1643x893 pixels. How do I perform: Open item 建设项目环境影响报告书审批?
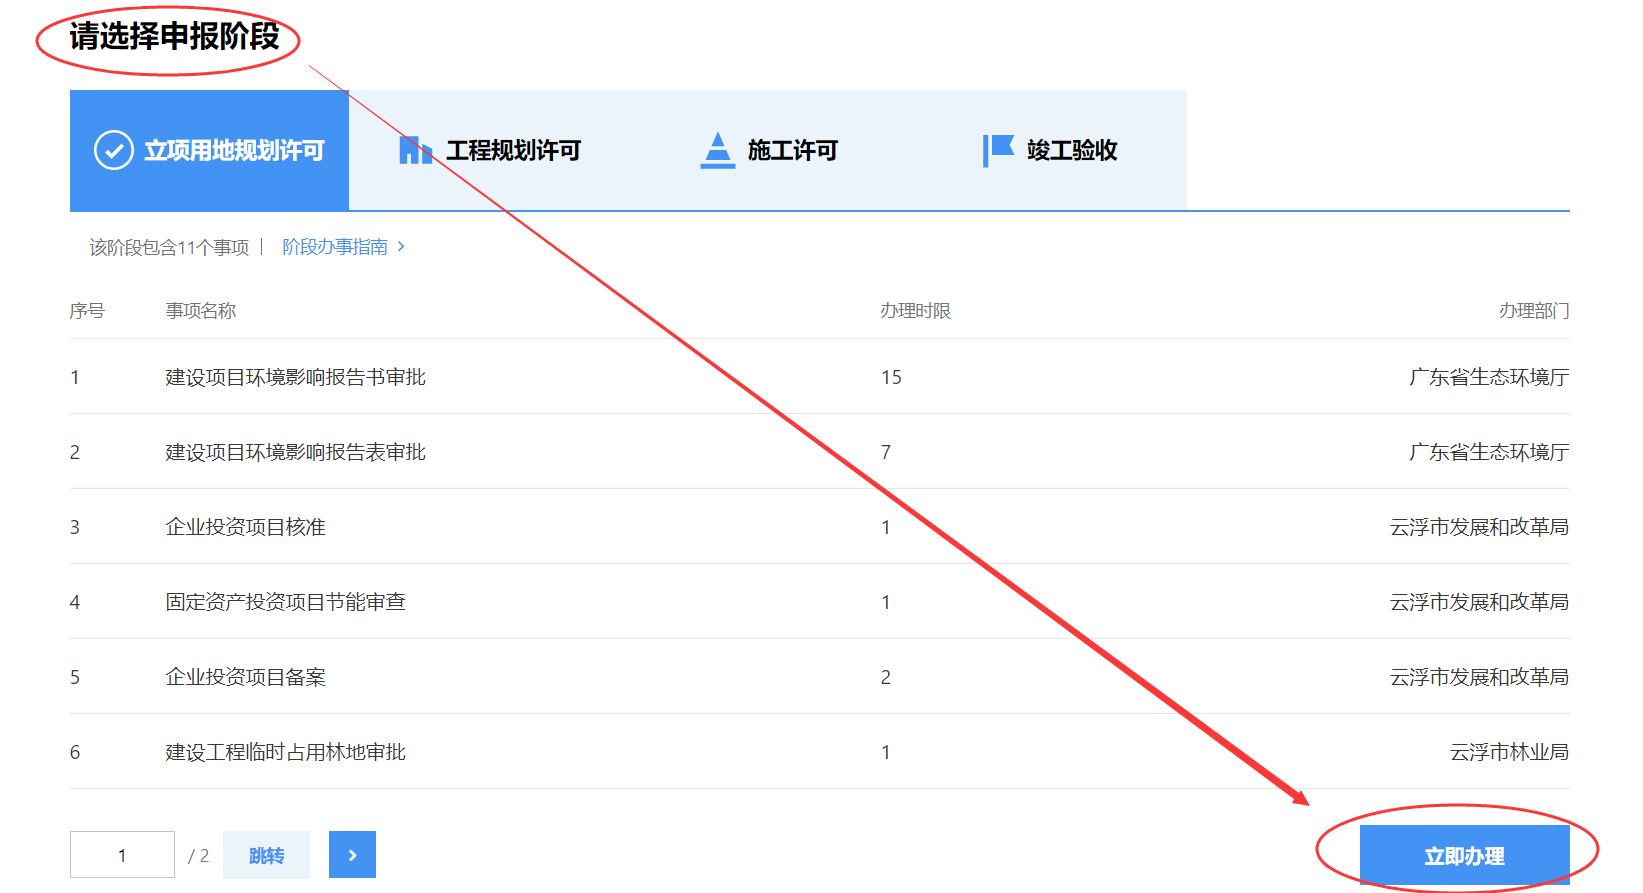[x=295, y=377]
